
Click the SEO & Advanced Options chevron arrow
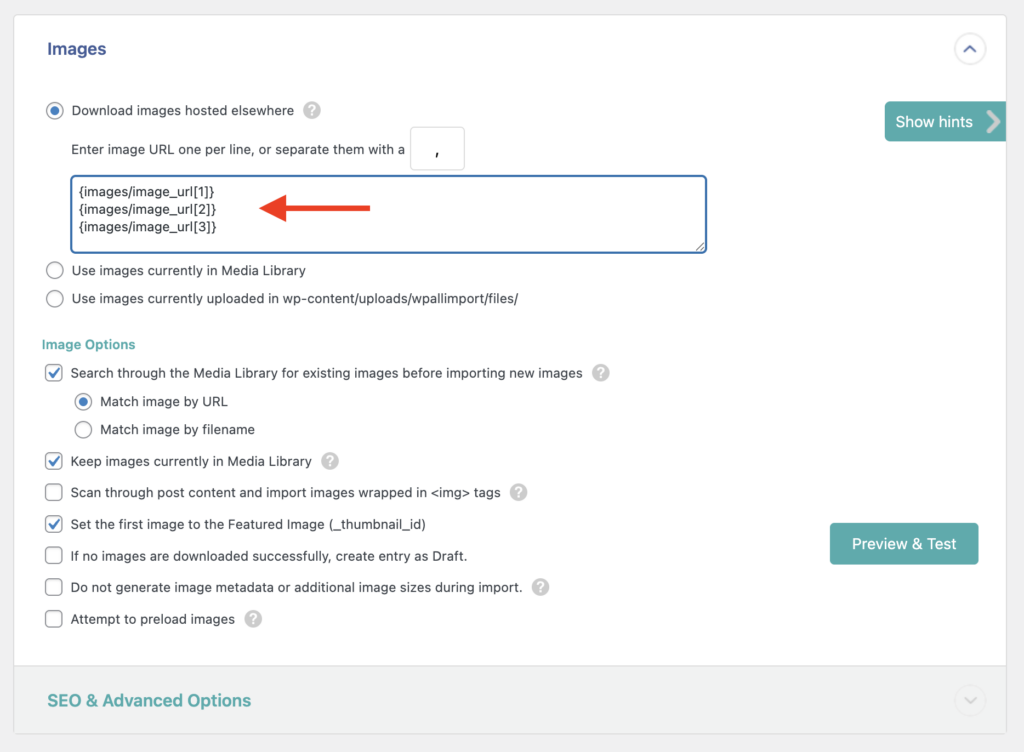click(968, 700)
